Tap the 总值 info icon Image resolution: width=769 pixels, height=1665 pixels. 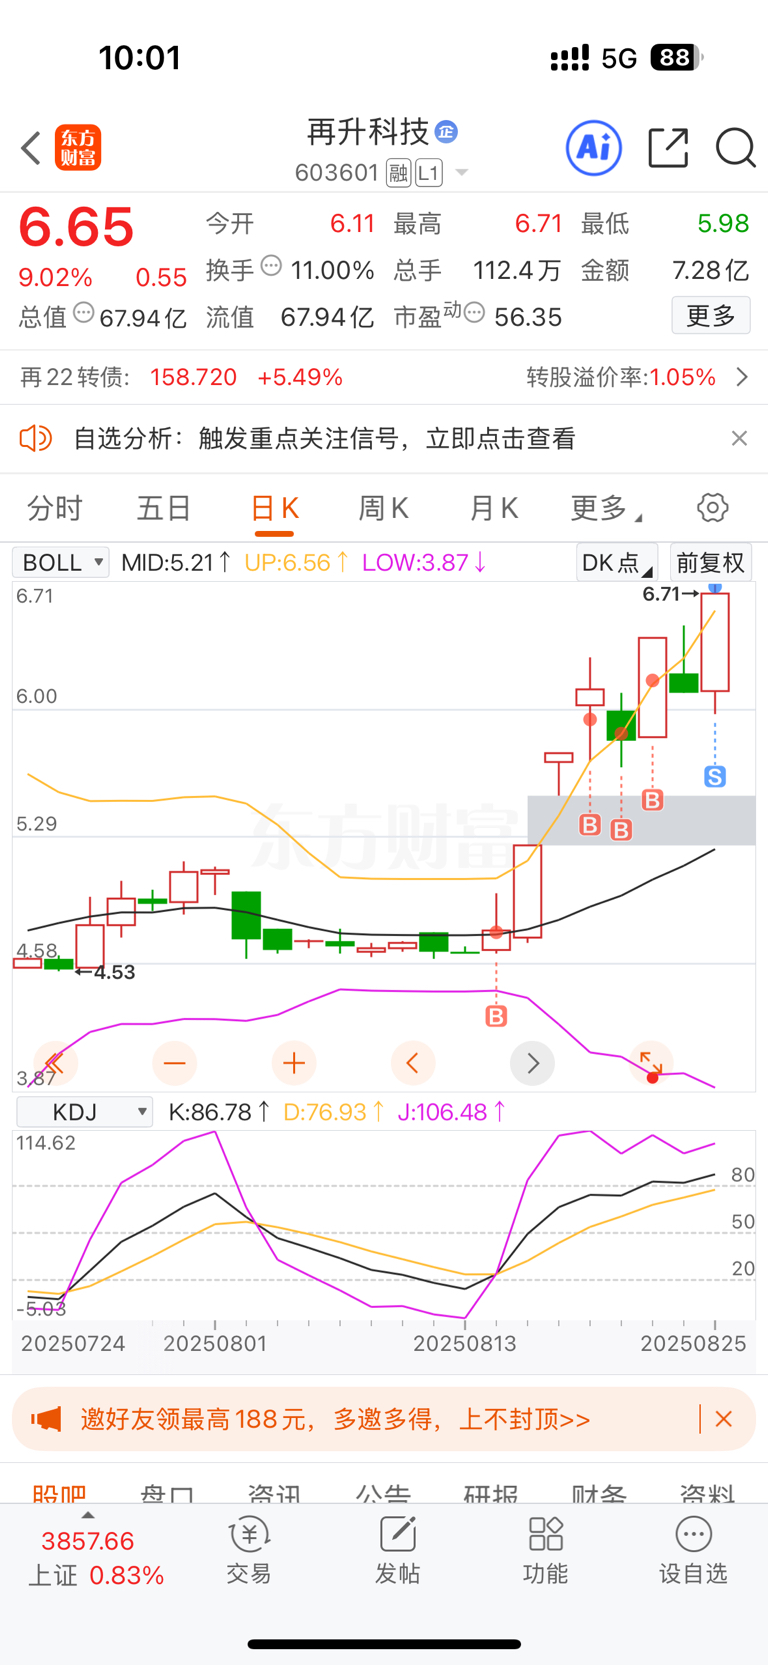click(x=84, y=312)
